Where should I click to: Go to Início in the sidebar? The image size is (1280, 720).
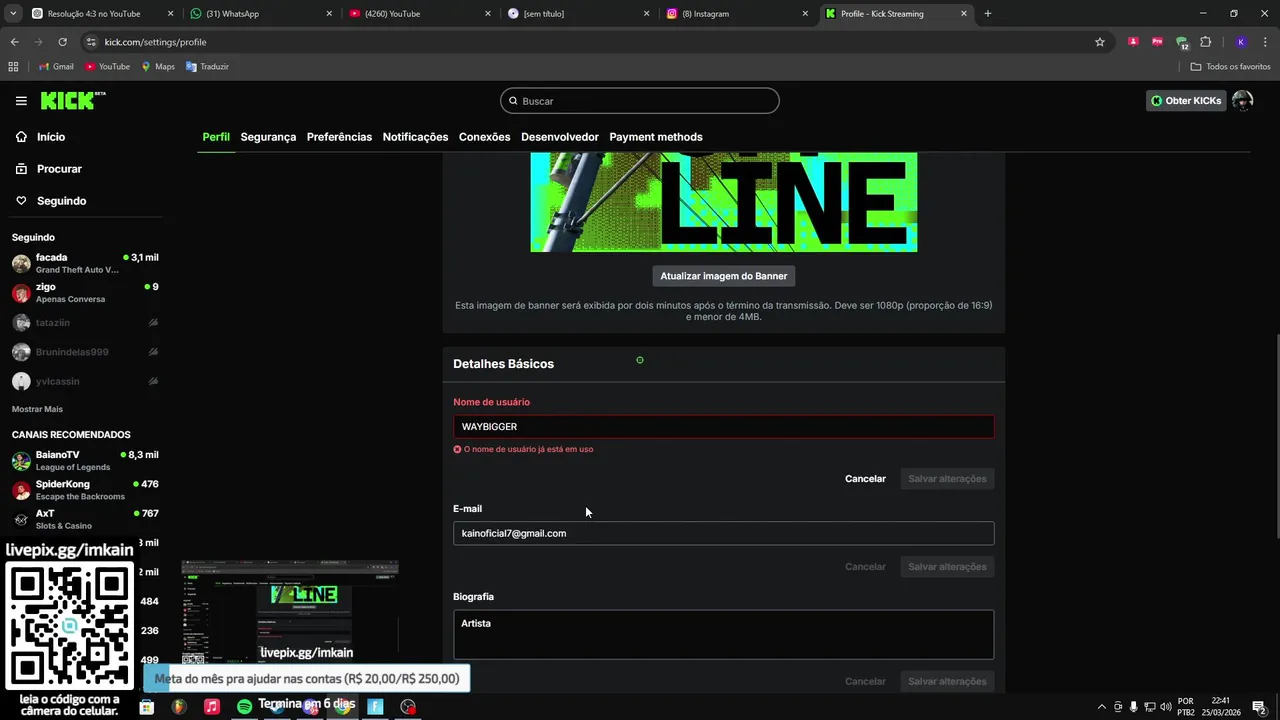click(50, 137)
